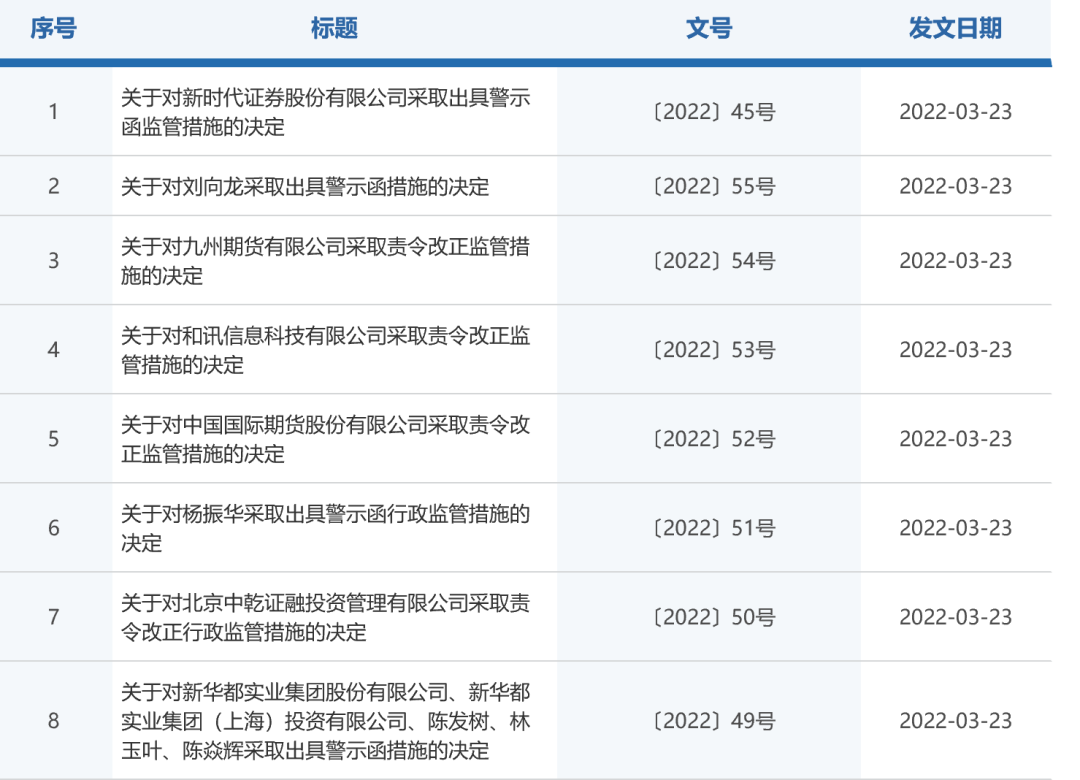
Task: Click serial number 4 cell
Action: pyautogui.click(x=54, y=350)
